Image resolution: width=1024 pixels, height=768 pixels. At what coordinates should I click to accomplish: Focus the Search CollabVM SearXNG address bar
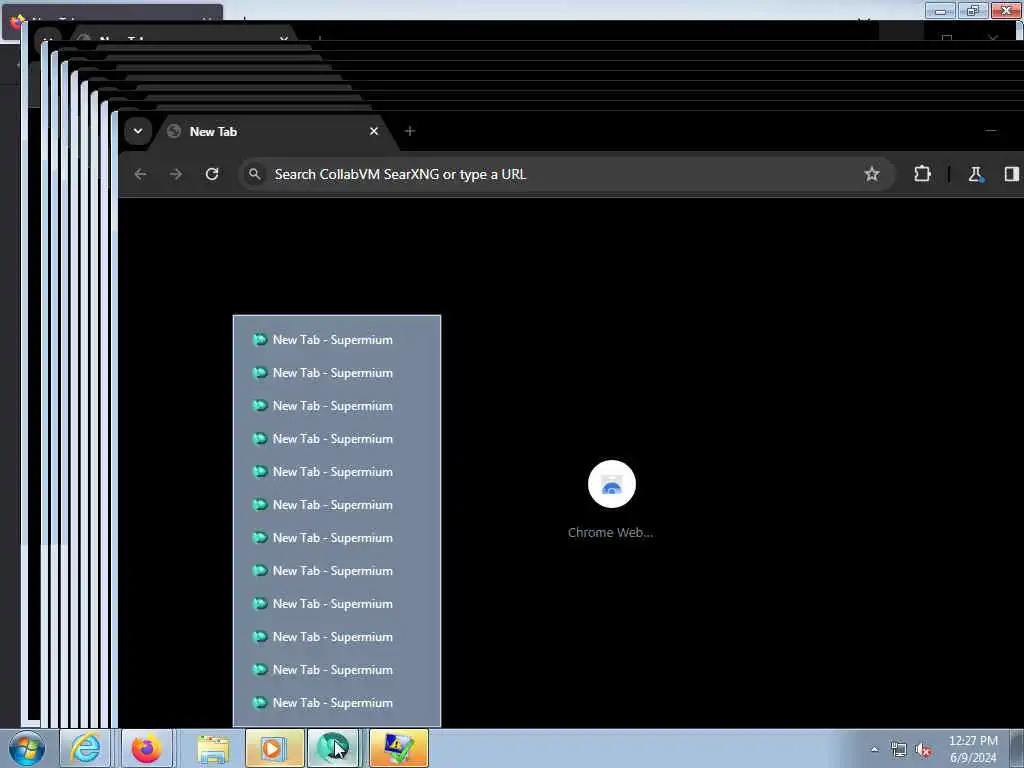[565, 174]
